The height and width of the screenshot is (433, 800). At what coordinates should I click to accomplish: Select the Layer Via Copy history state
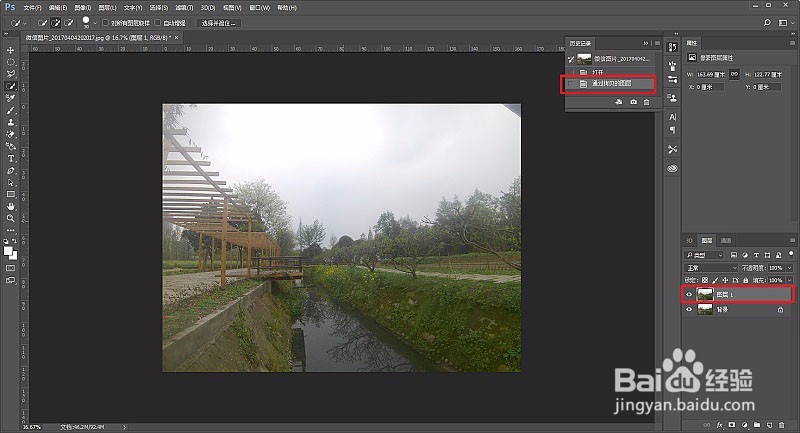[611, 84]
